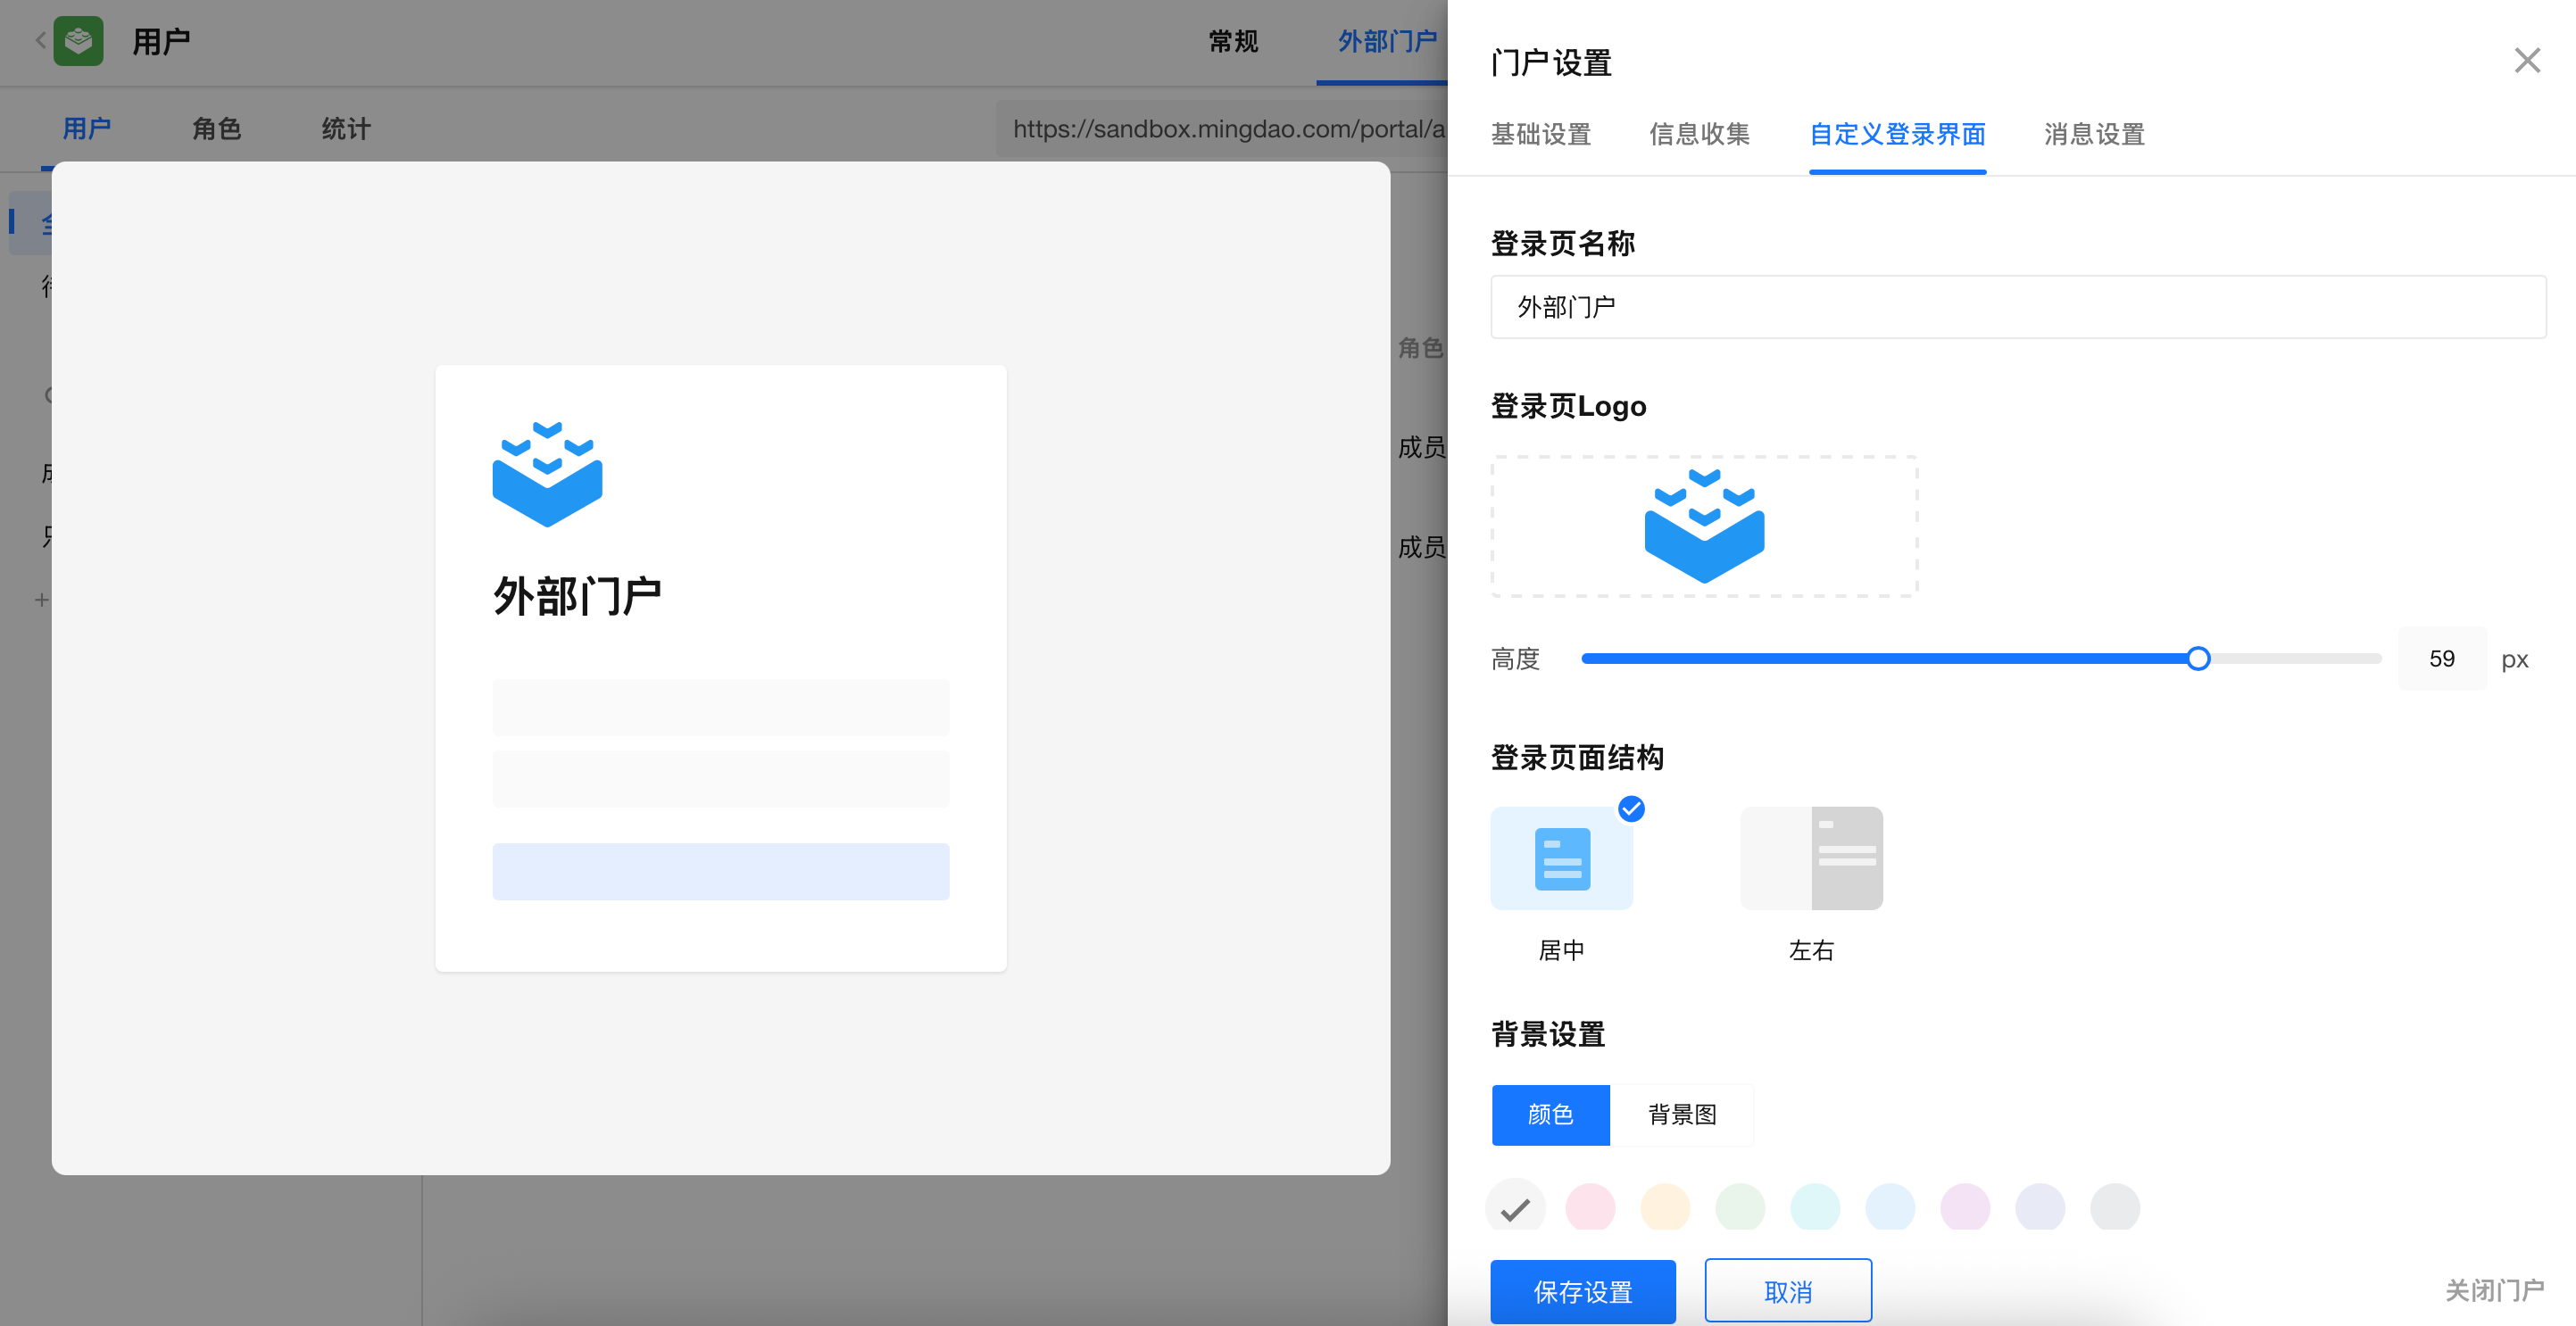Click the logo height slider handle
2576x1326 pixels.
(x=2197, y=658)
